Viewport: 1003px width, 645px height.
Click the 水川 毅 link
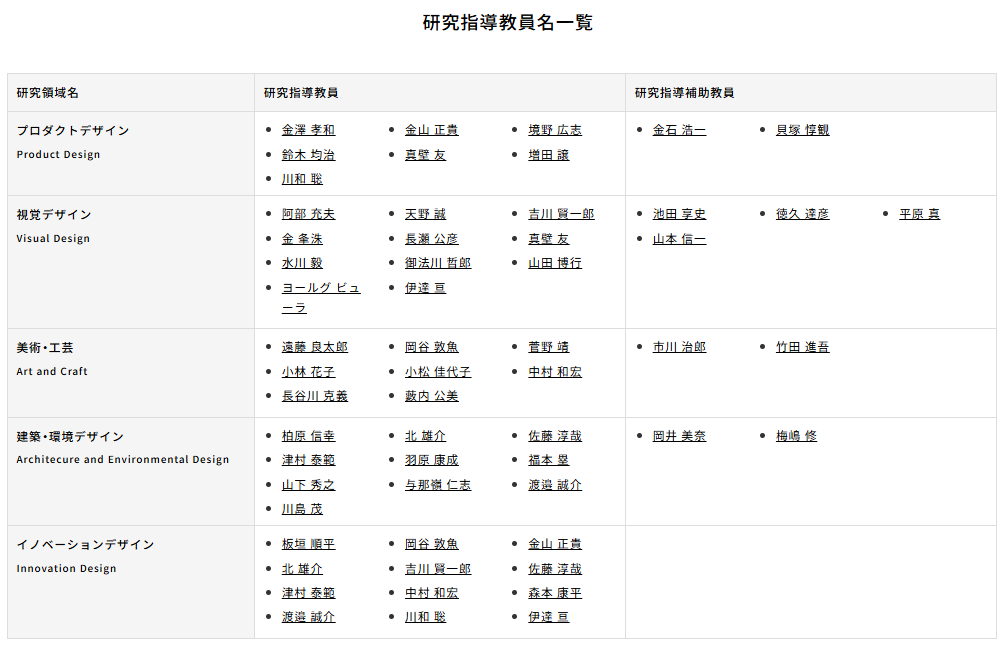point(302,263)
